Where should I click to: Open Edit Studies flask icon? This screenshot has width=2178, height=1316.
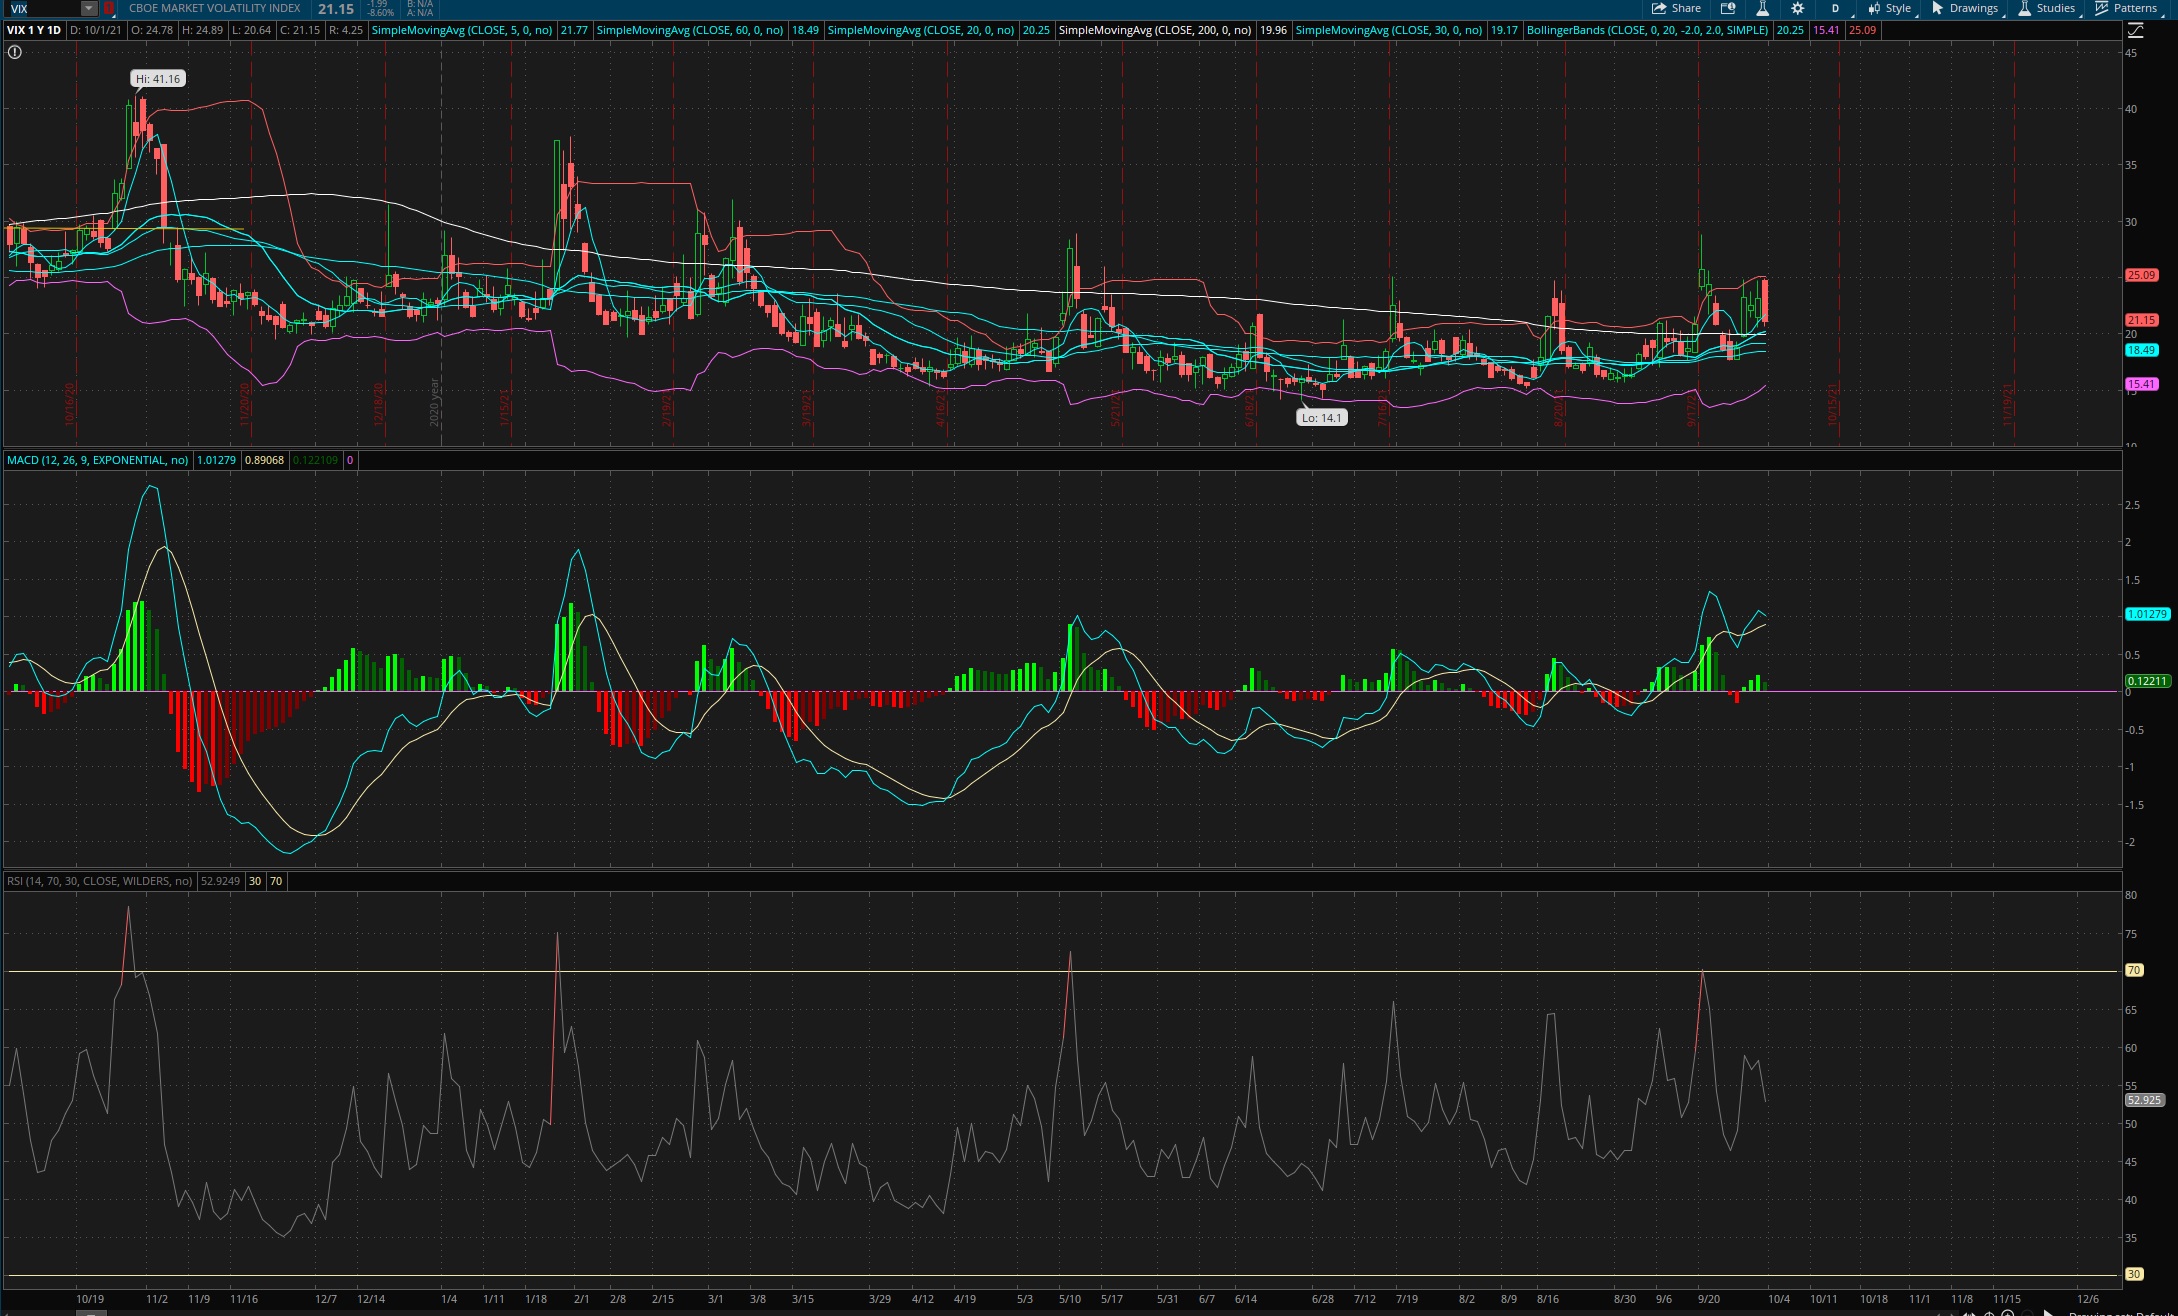pos(1762,8)
